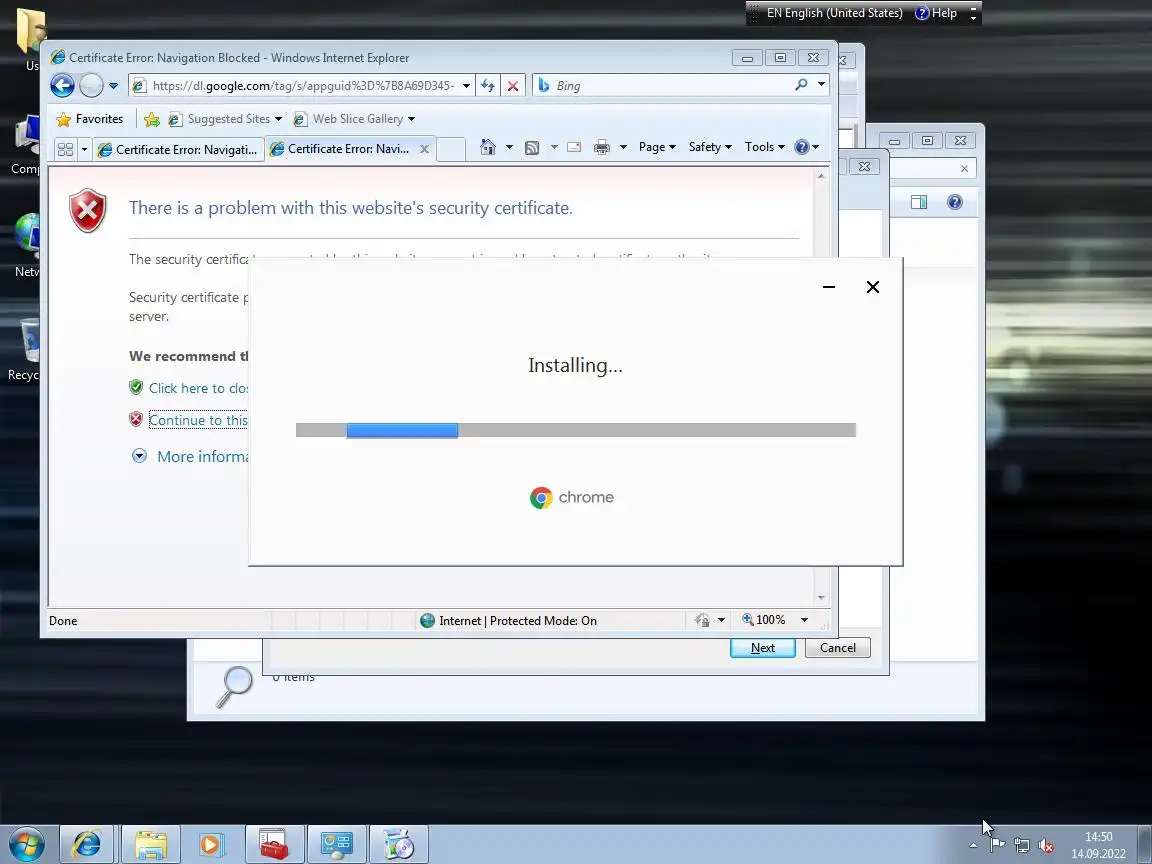
Task: Open Windows Media Player taskbar icon
Action: coord(211,845)
